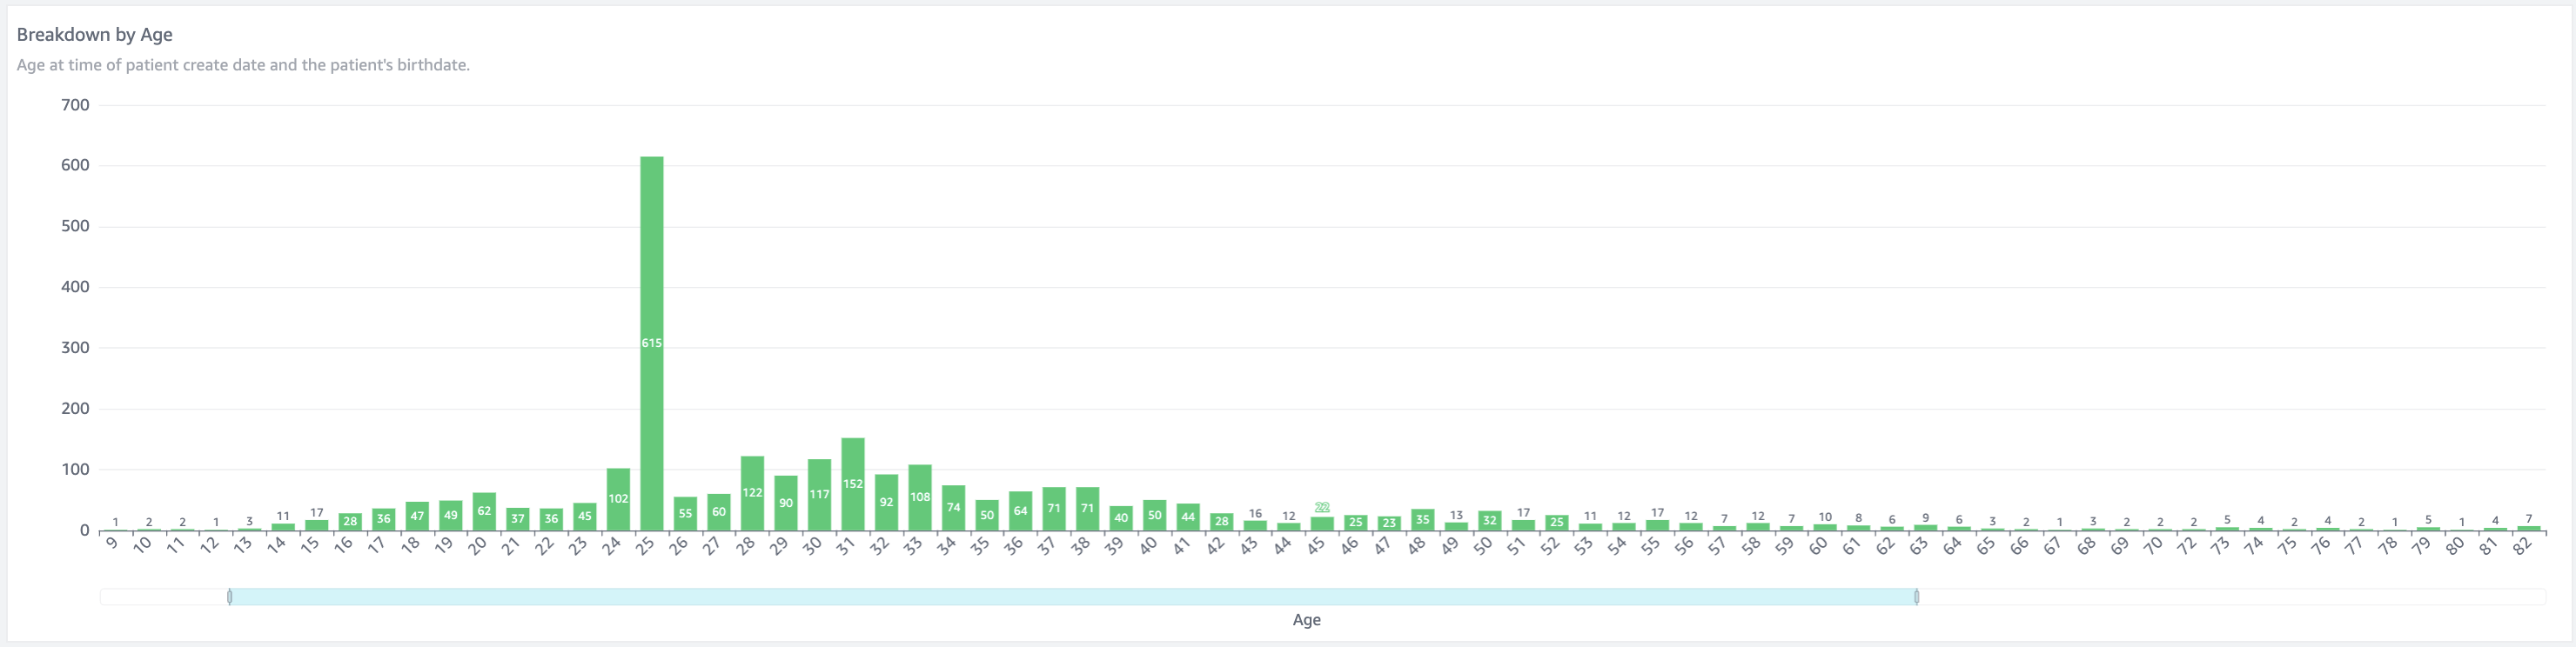The height and width of the screenshot is (647, 2576).
Task: Click the right handle of the age range slider
Action: (x=1916, y=597)
